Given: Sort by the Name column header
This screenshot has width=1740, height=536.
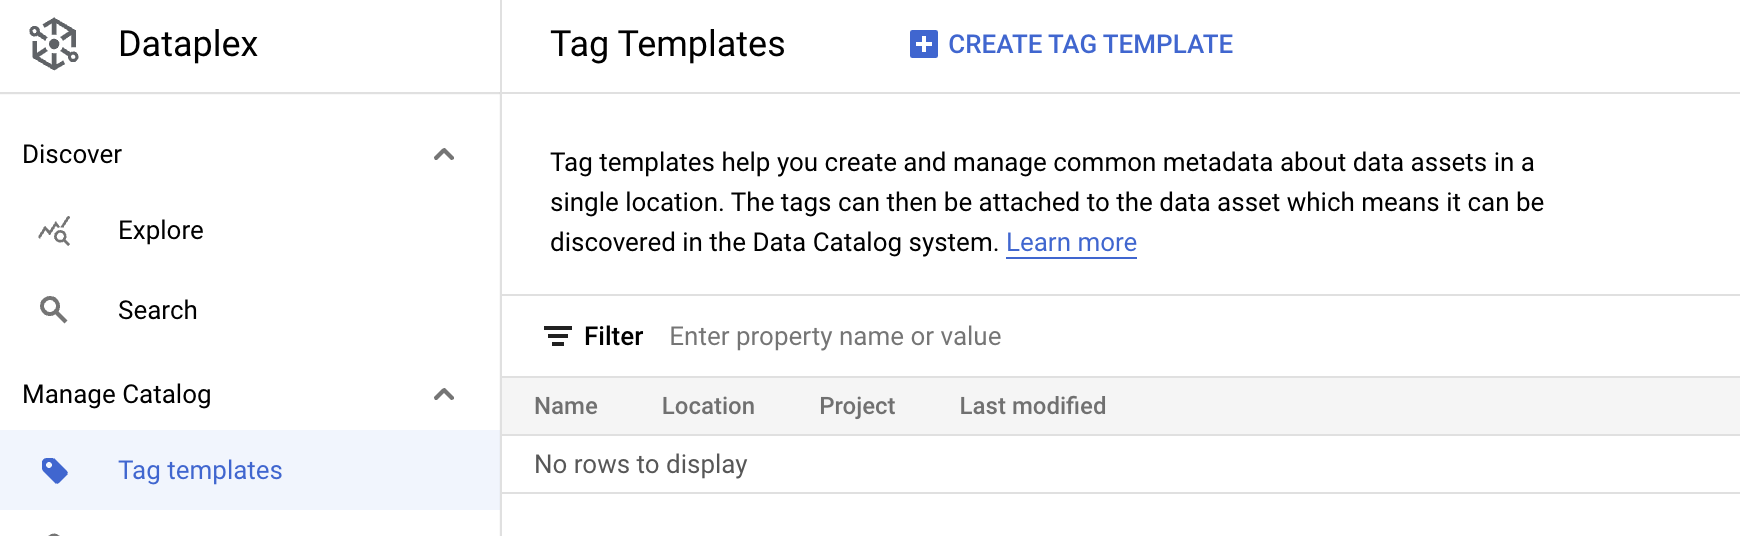Looking at the screenshot, I should (x=566, y=406).
